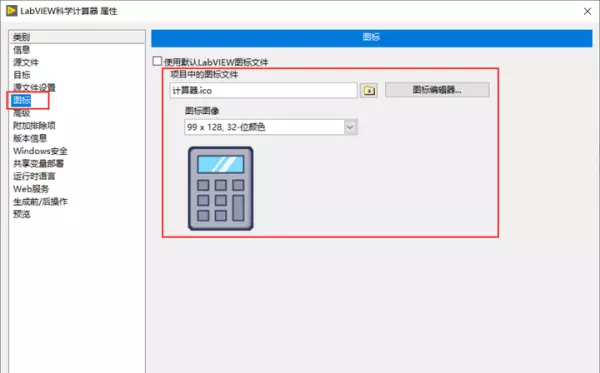Go to the 预览 category
The image size is (600, 373).
click(x=21, y=214)
